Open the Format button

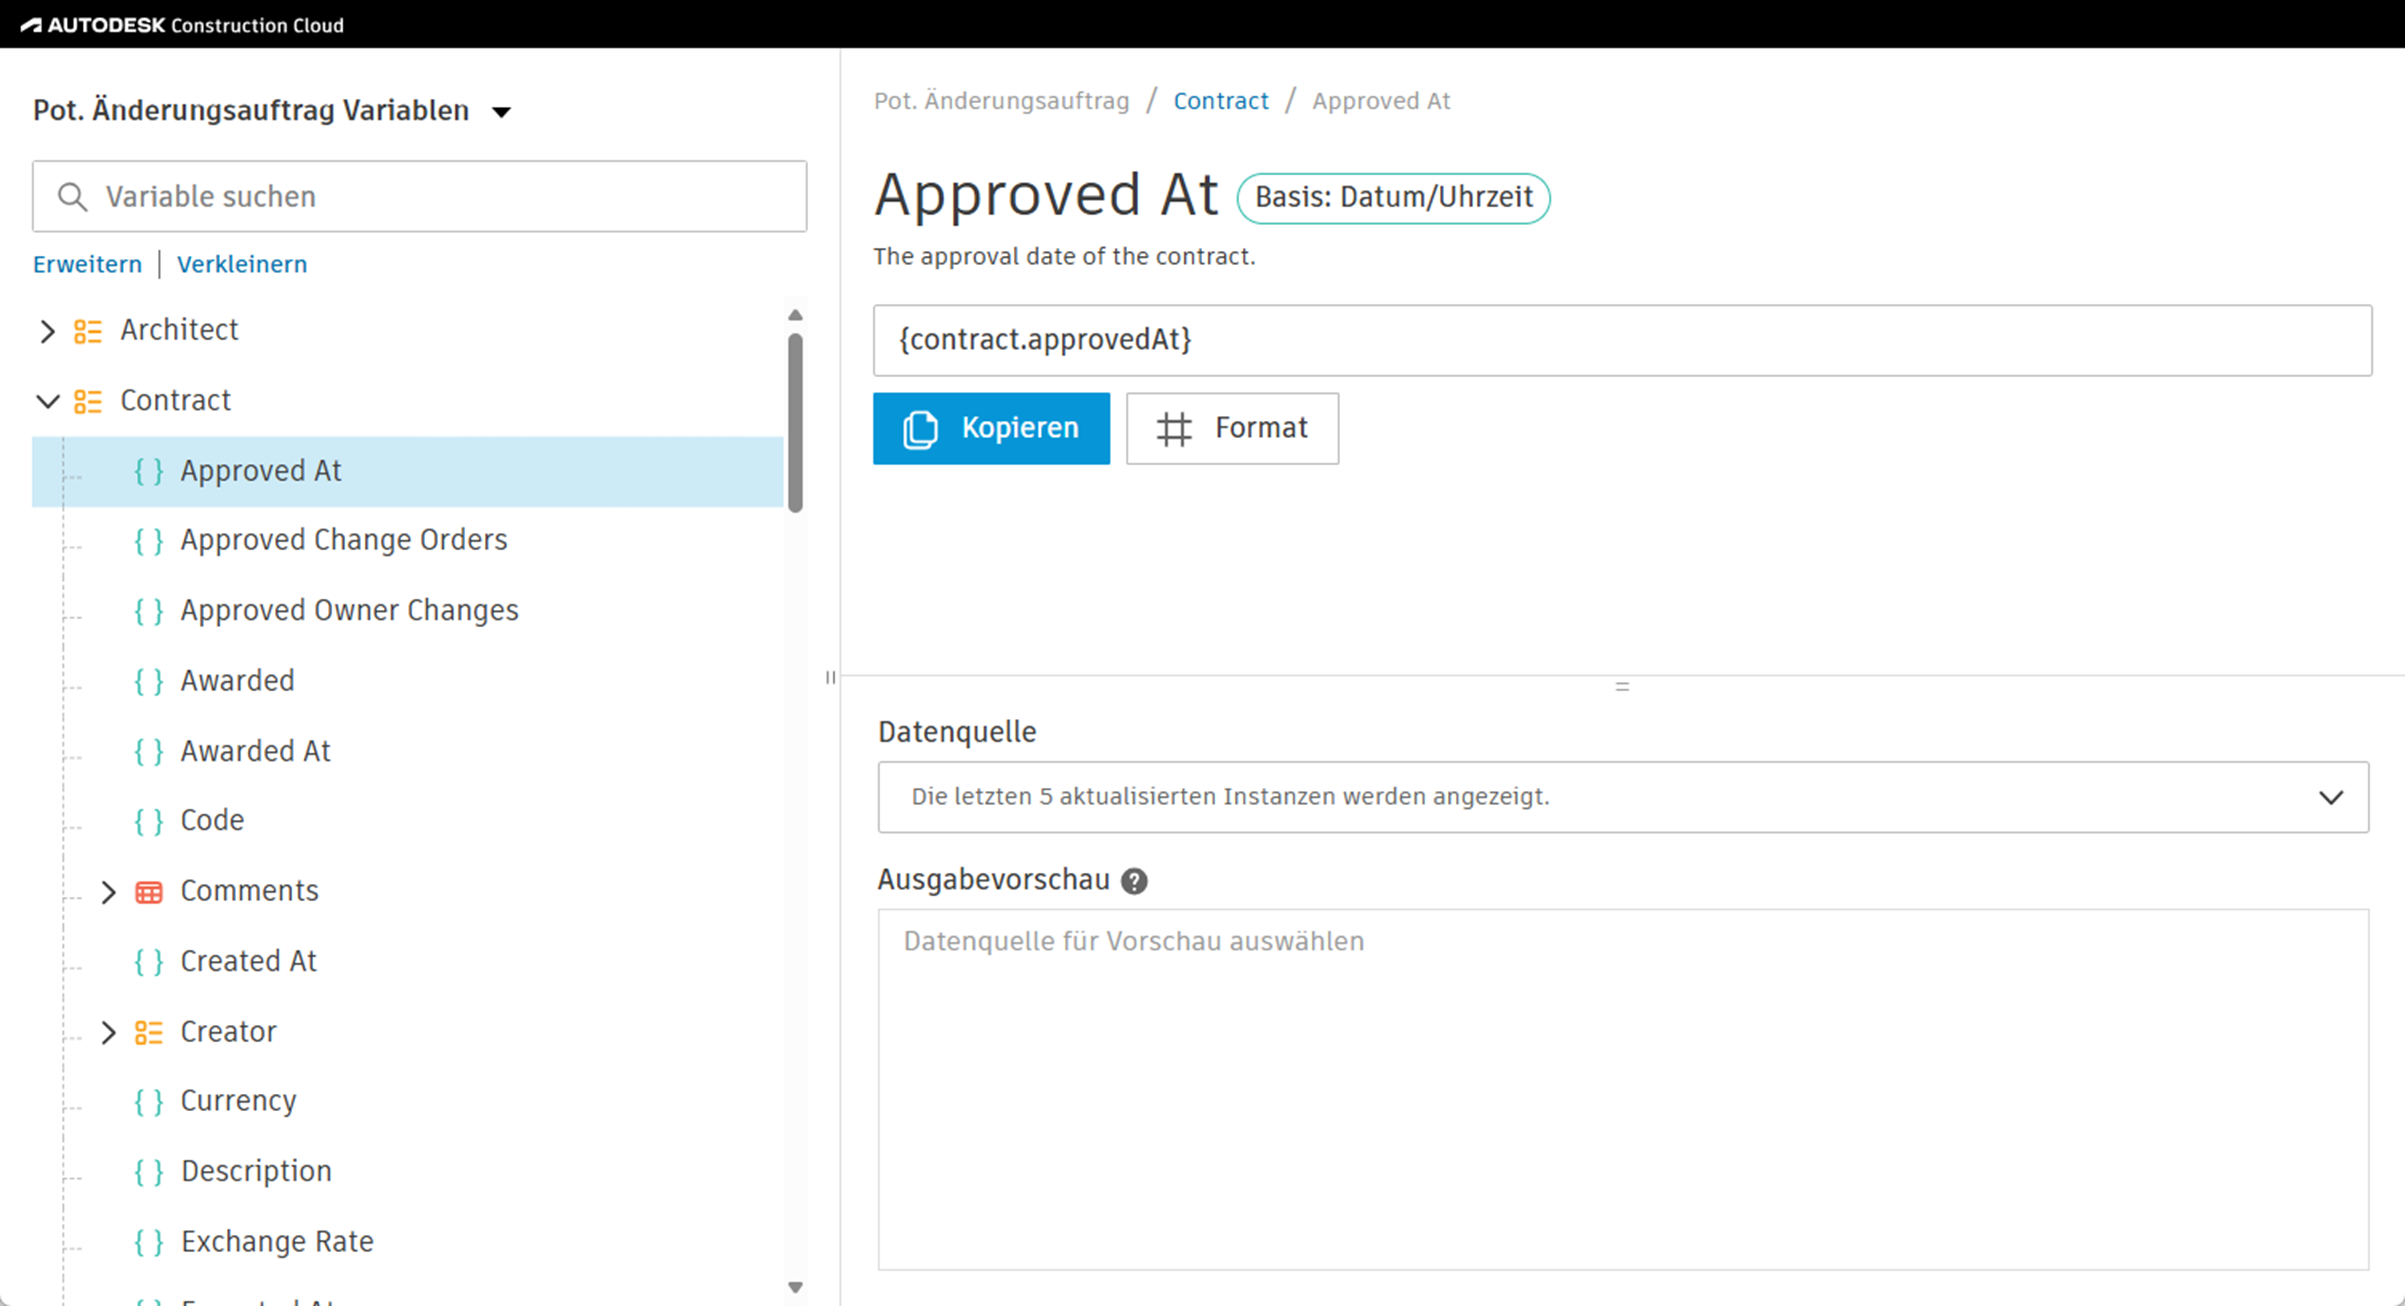(x=1232, y=428)
